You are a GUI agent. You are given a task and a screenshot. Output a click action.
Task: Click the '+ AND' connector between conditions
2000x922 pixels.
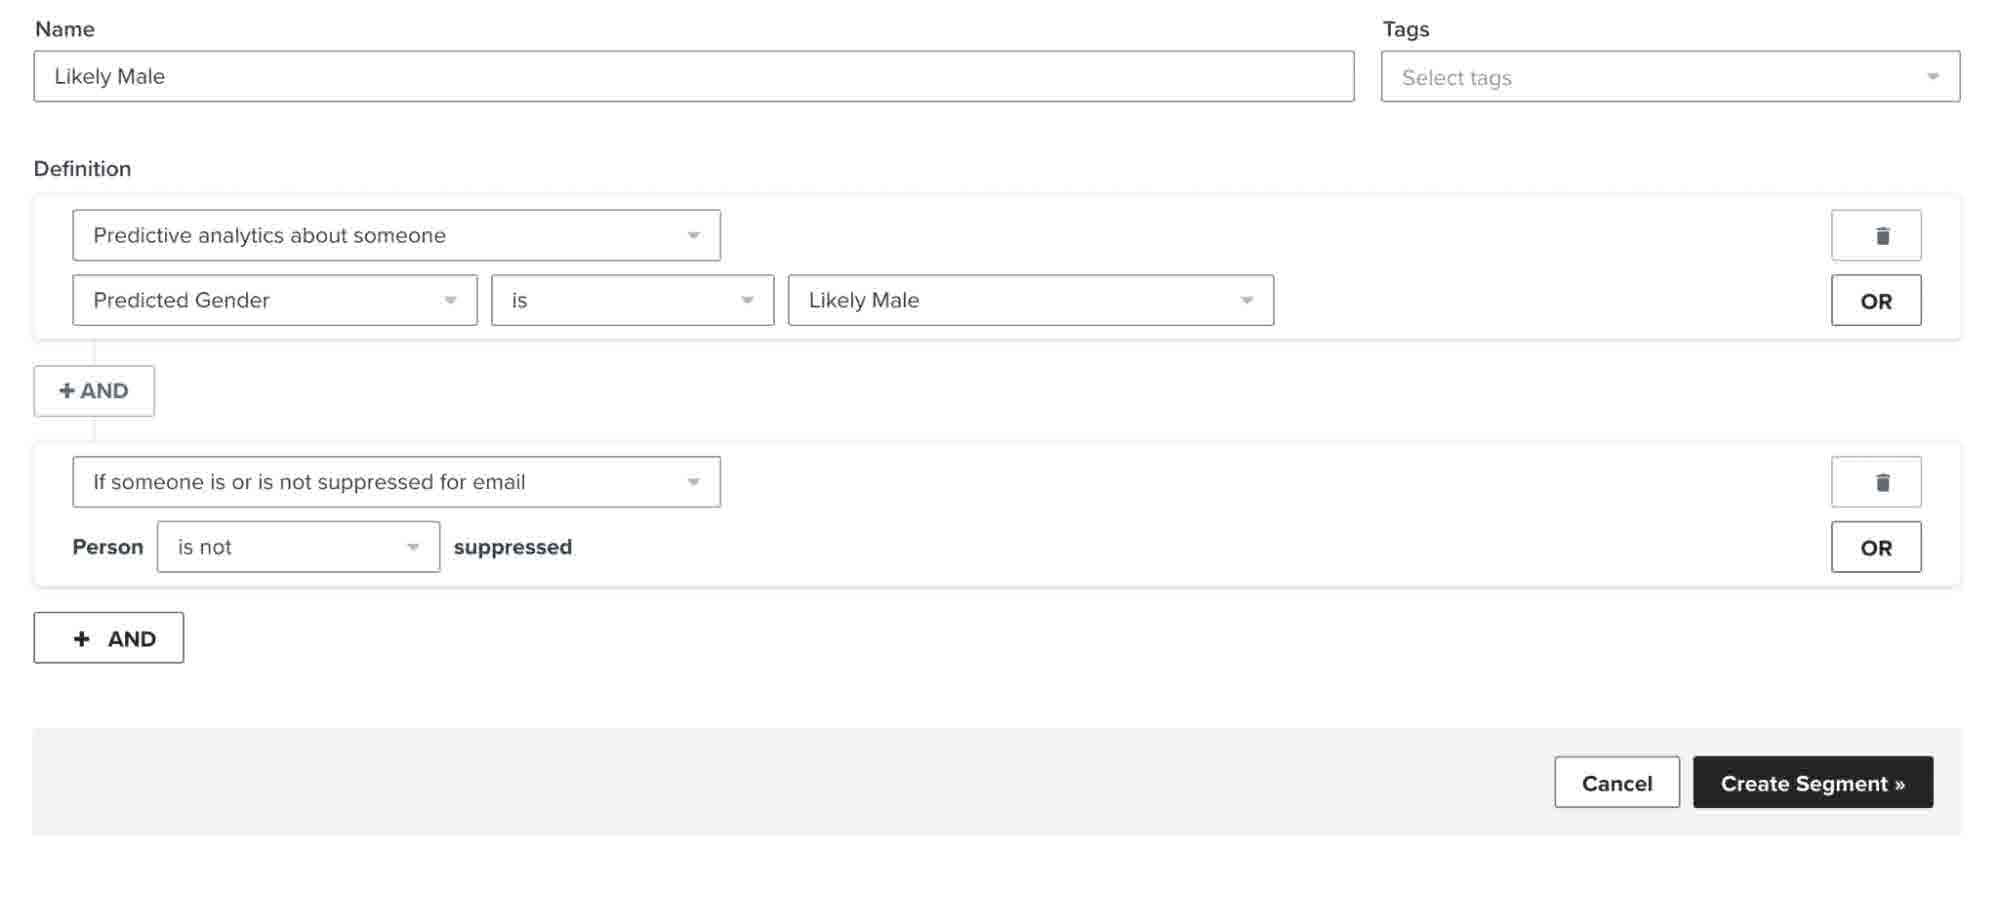[94, 391]
